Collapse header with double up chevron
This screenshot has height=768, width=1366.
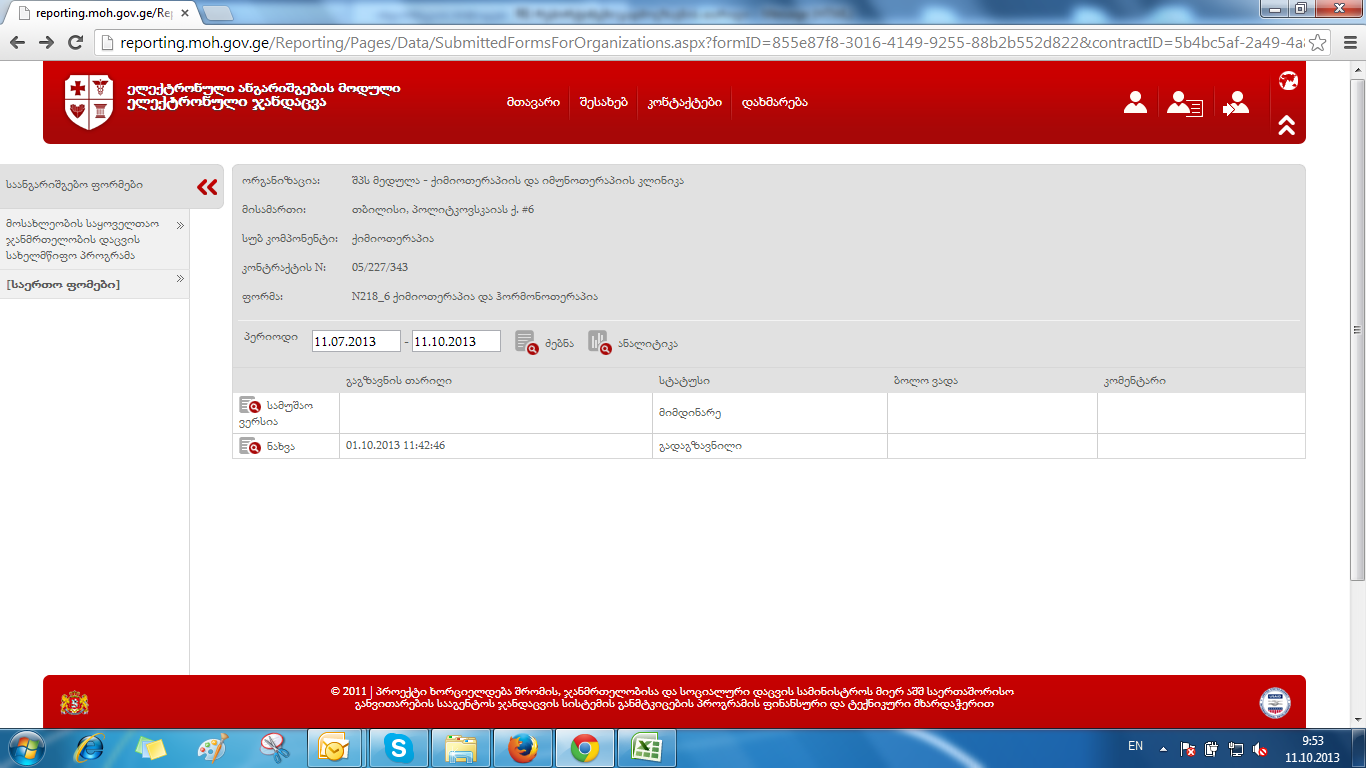[x=1287, y=125]
